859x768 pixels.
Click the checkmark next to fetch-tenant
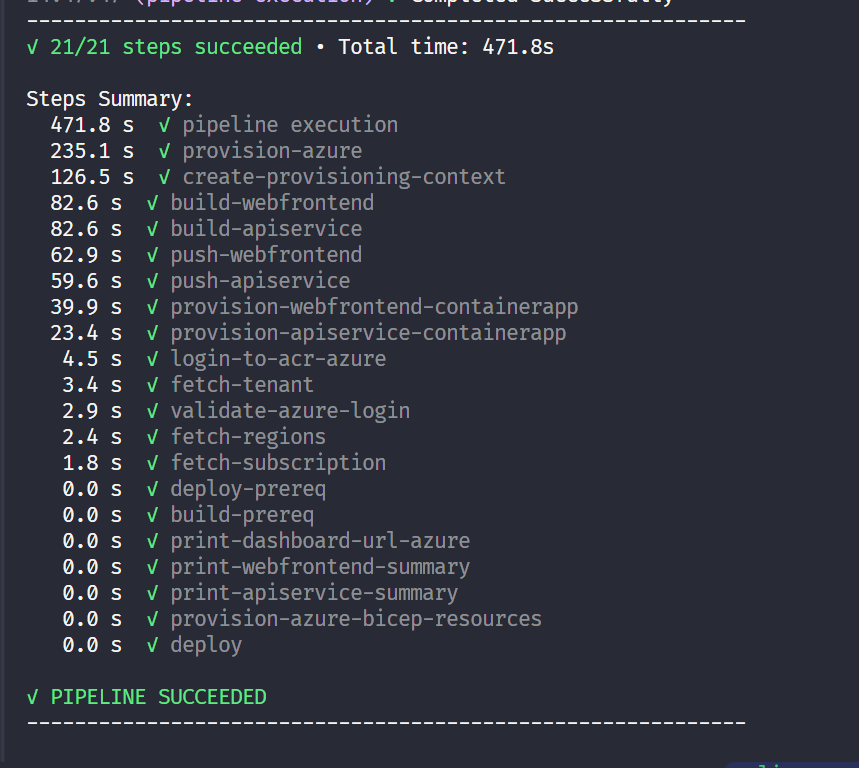(152, 385)
